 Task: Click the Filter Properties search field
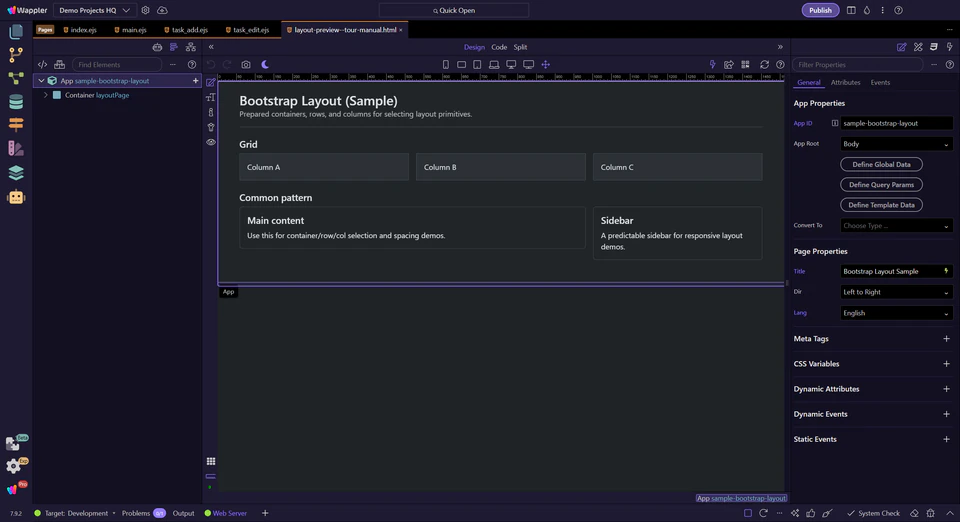click(858, 64)
